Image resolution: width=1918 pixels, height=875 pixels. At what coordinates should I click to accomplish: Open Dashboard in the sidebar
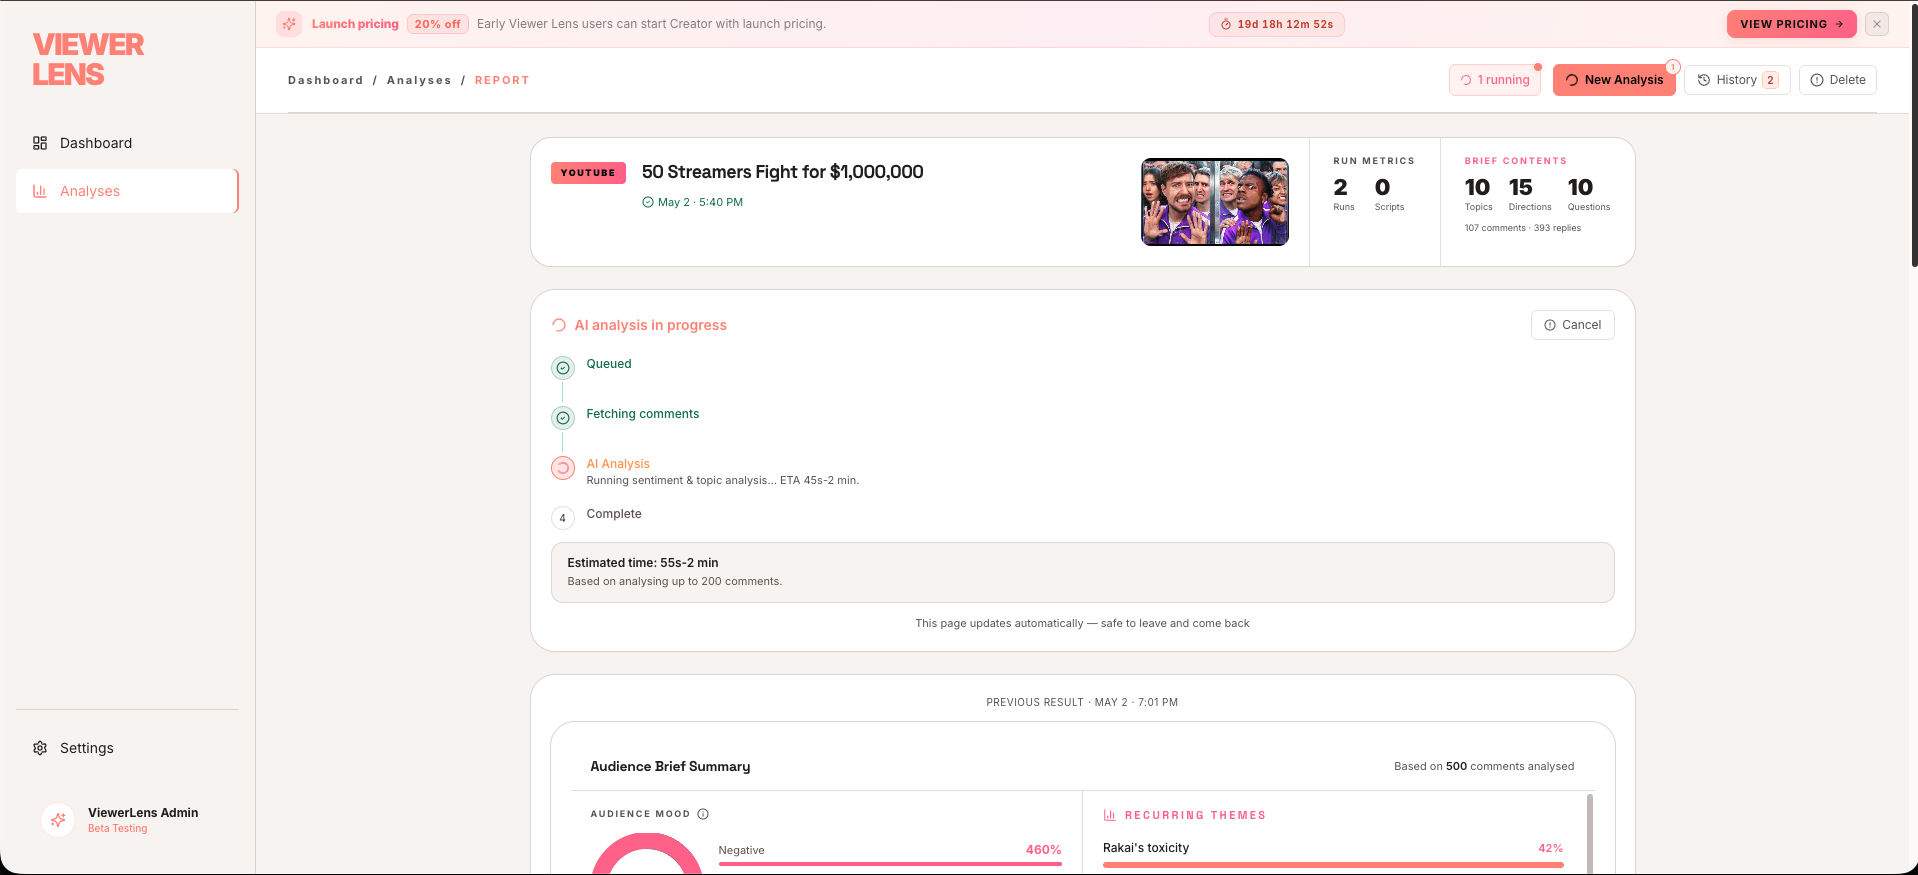pyautogui.click(x=127, y=143)
